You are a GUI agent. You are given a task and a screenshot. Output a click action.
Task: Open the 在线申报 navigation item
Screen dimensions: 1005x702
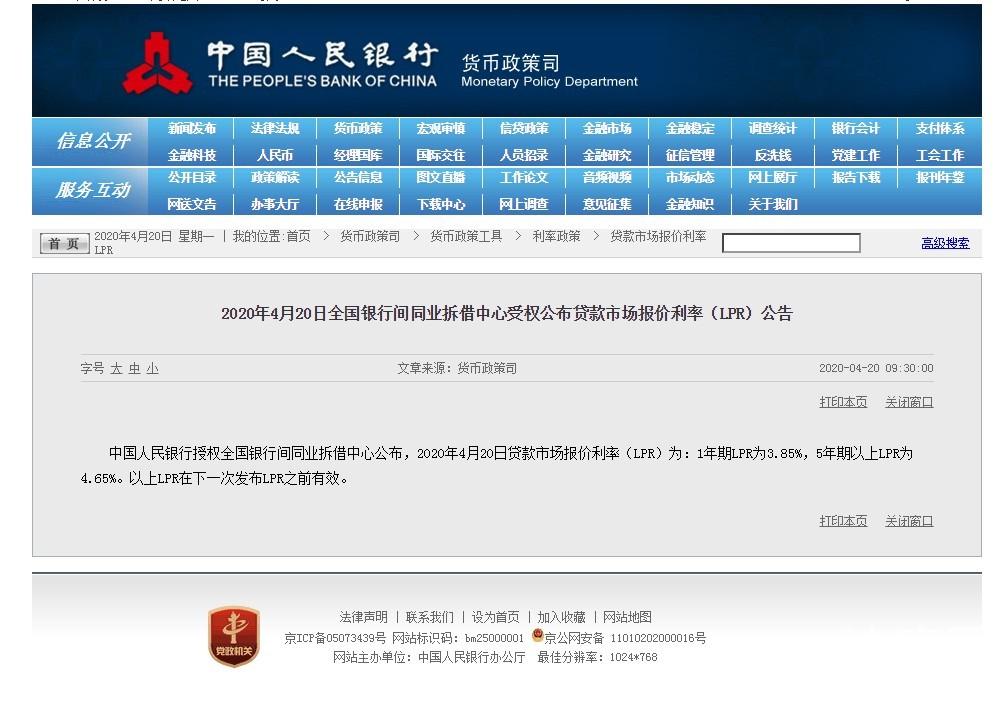358,204
